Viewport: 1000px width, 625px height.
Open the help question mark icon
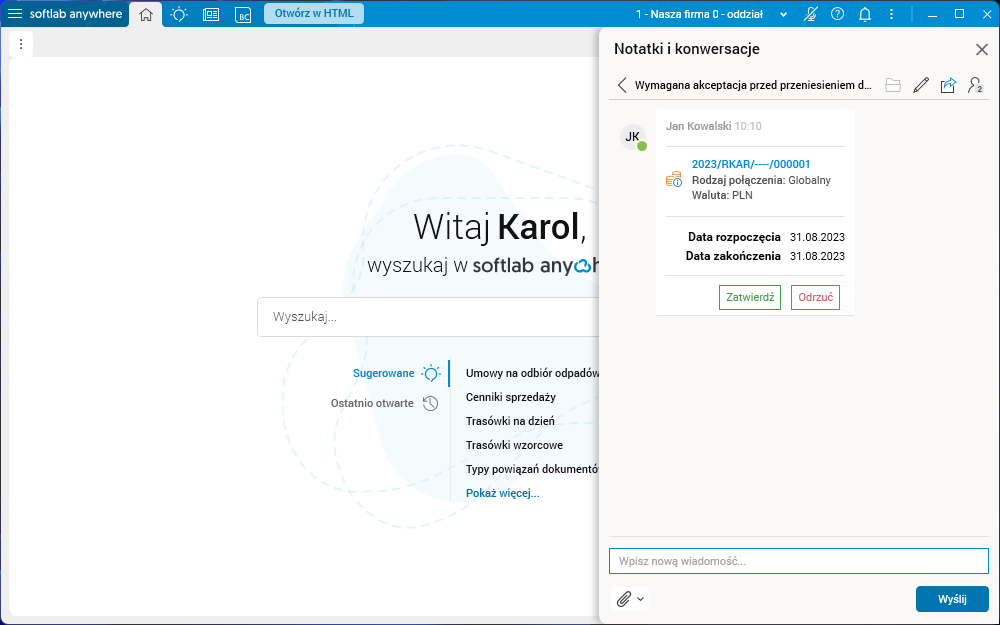pos(838,14)
